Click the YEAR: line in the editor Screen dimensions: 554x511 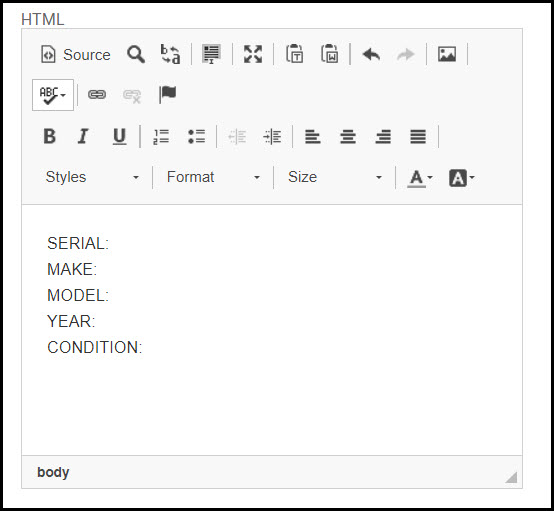[x=71, y=321]
